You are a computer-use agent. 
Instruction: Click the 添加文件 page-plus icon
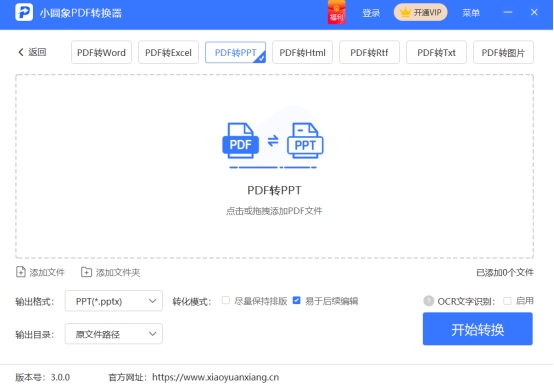click(21, 272)
